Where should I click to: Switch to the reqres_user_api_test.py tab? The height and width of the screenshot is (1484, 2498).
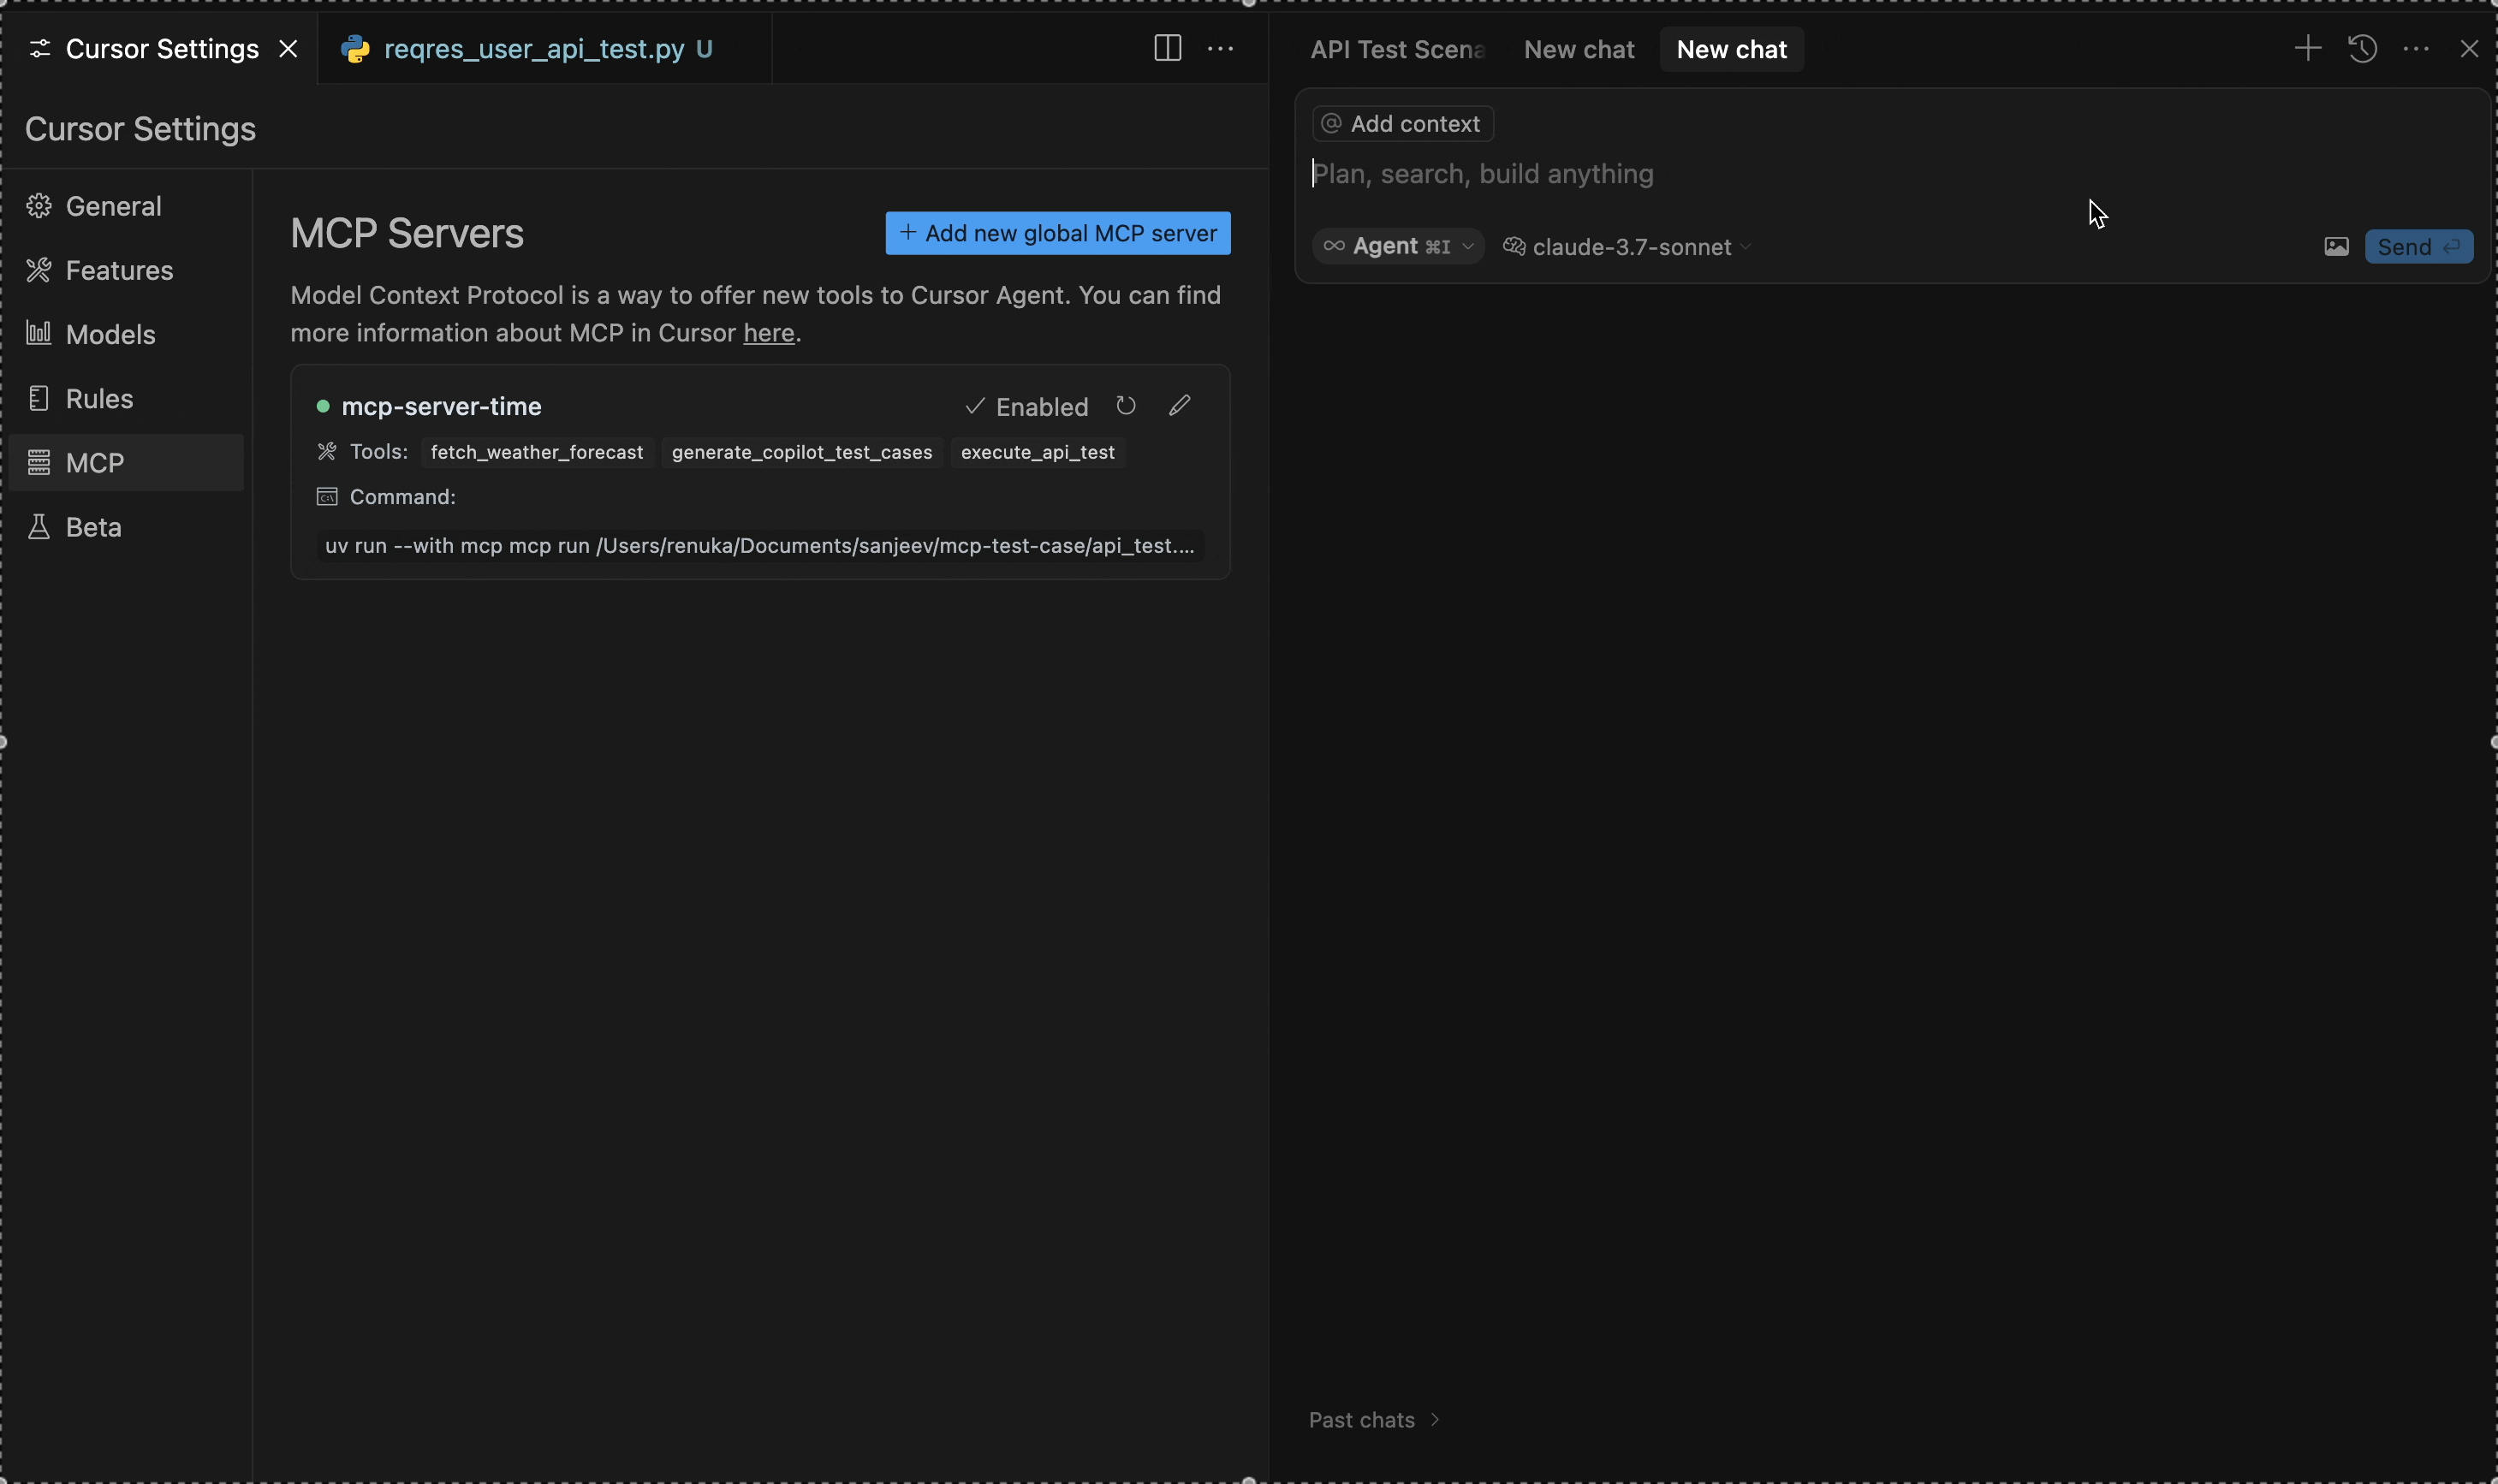pos(534,49)
